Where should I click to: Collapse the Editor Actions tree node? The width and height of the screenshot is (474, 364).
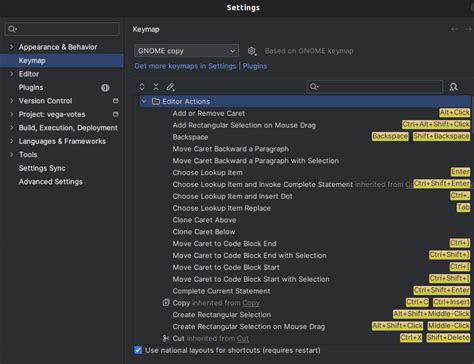144,101
